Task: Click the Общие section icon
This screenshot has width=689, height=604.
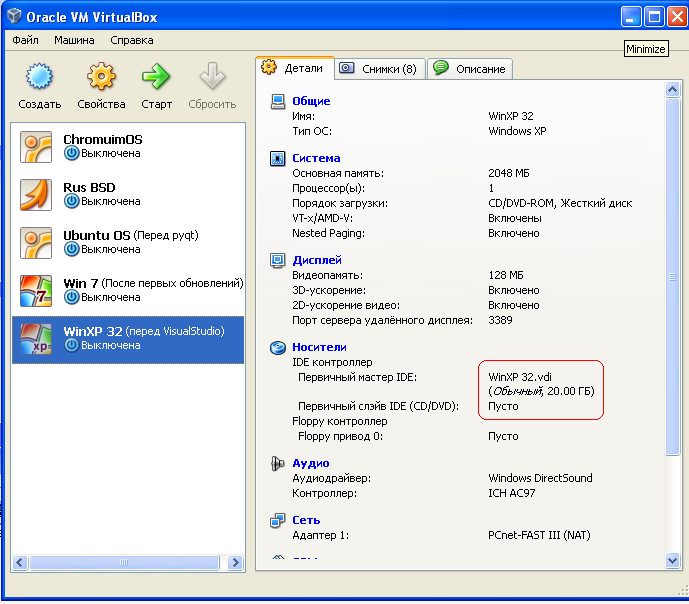Action: 278,101
